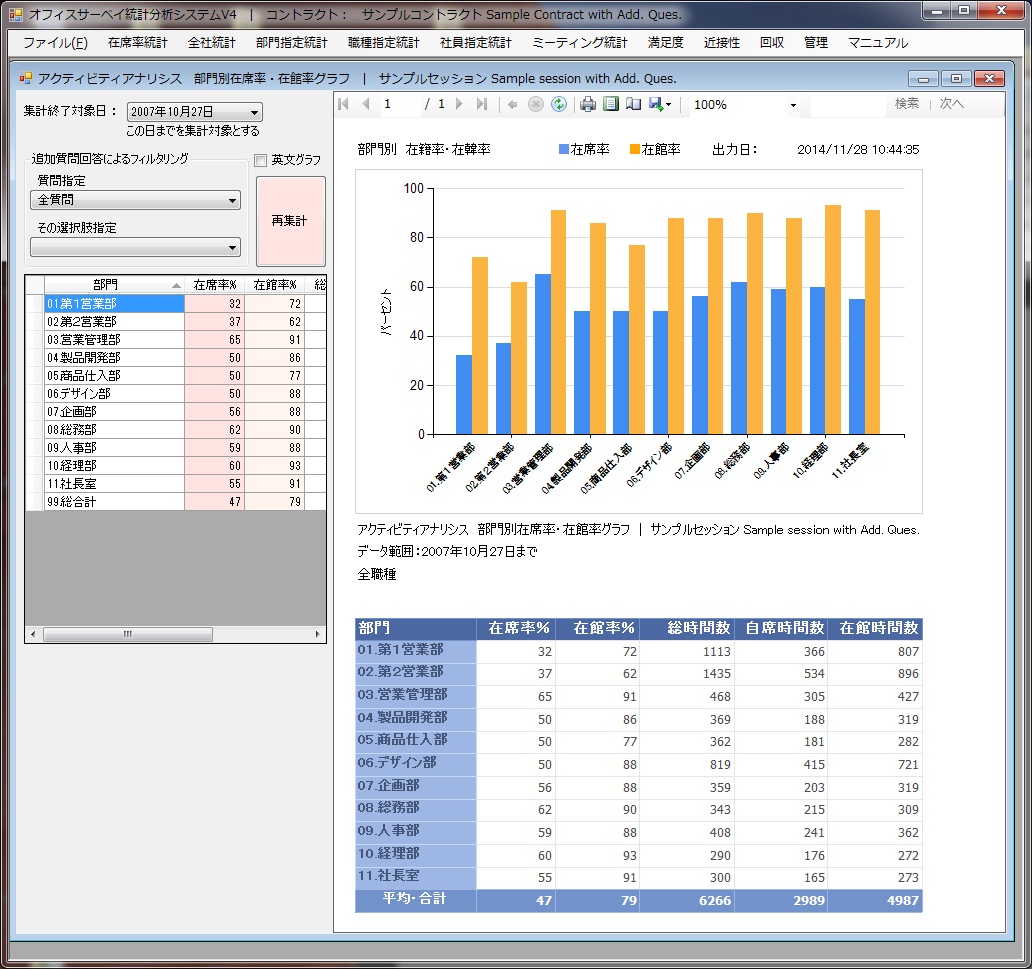Screen dimensions: 1032x969
Task: Open the 満足度 menu
Action: pyautogui.click(x=665, y=43)
